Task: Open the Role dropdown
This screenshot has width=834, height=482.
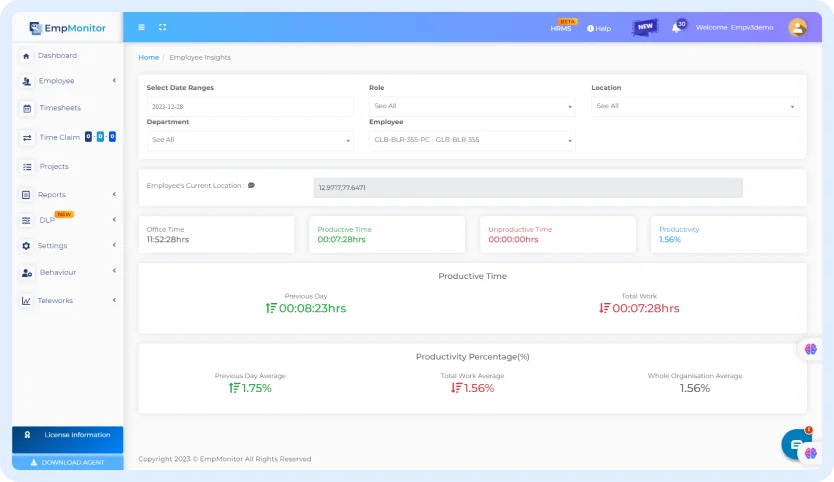Action: click(x=472, y=106)
